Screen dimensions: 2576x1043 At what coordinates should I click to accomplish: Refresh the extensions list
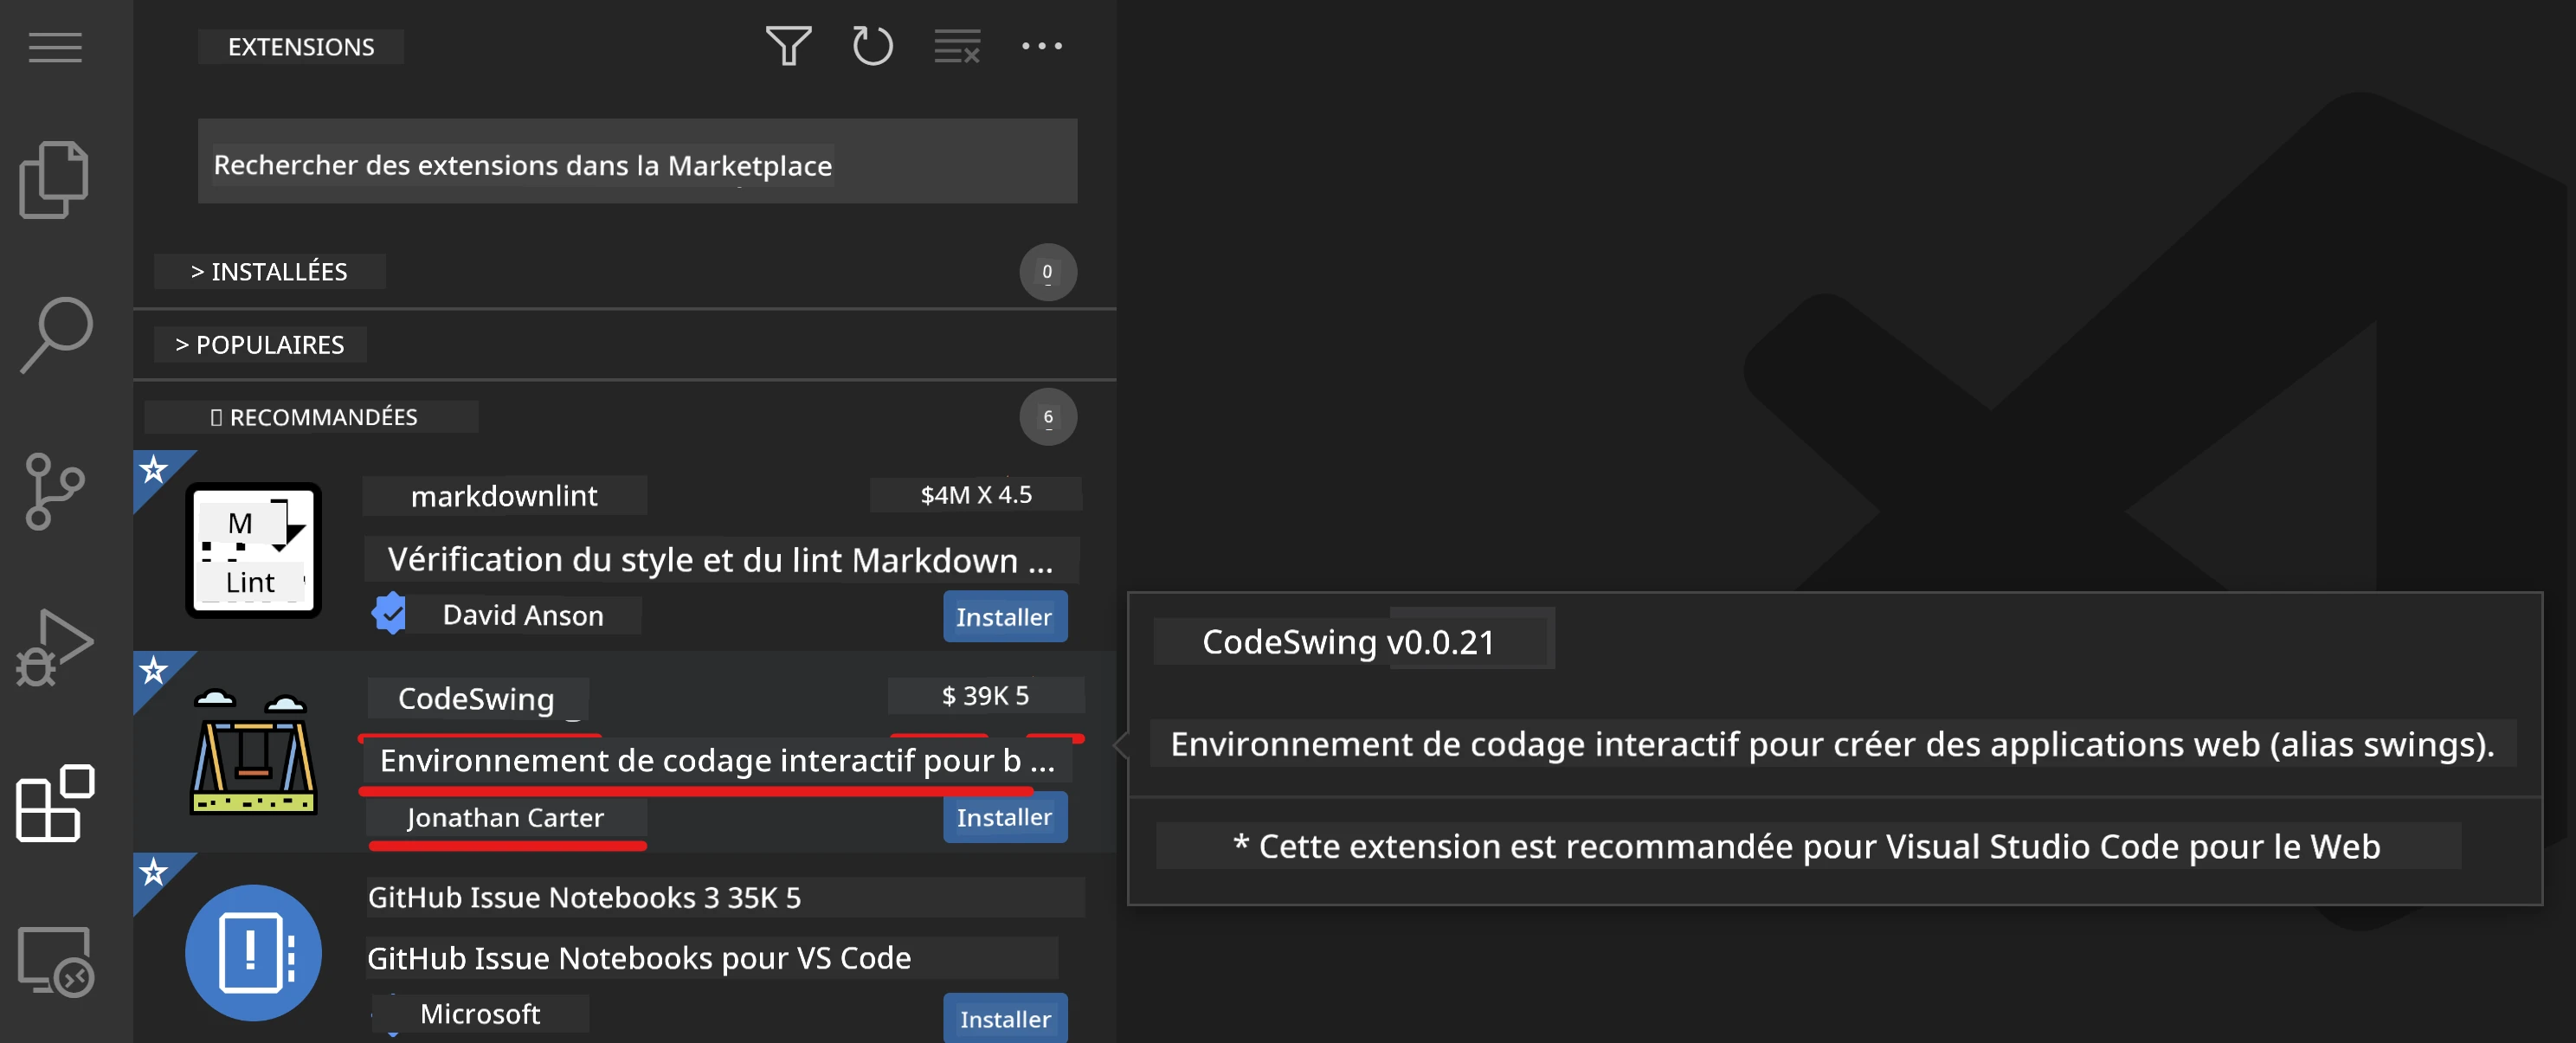click(x=872, y=46)
